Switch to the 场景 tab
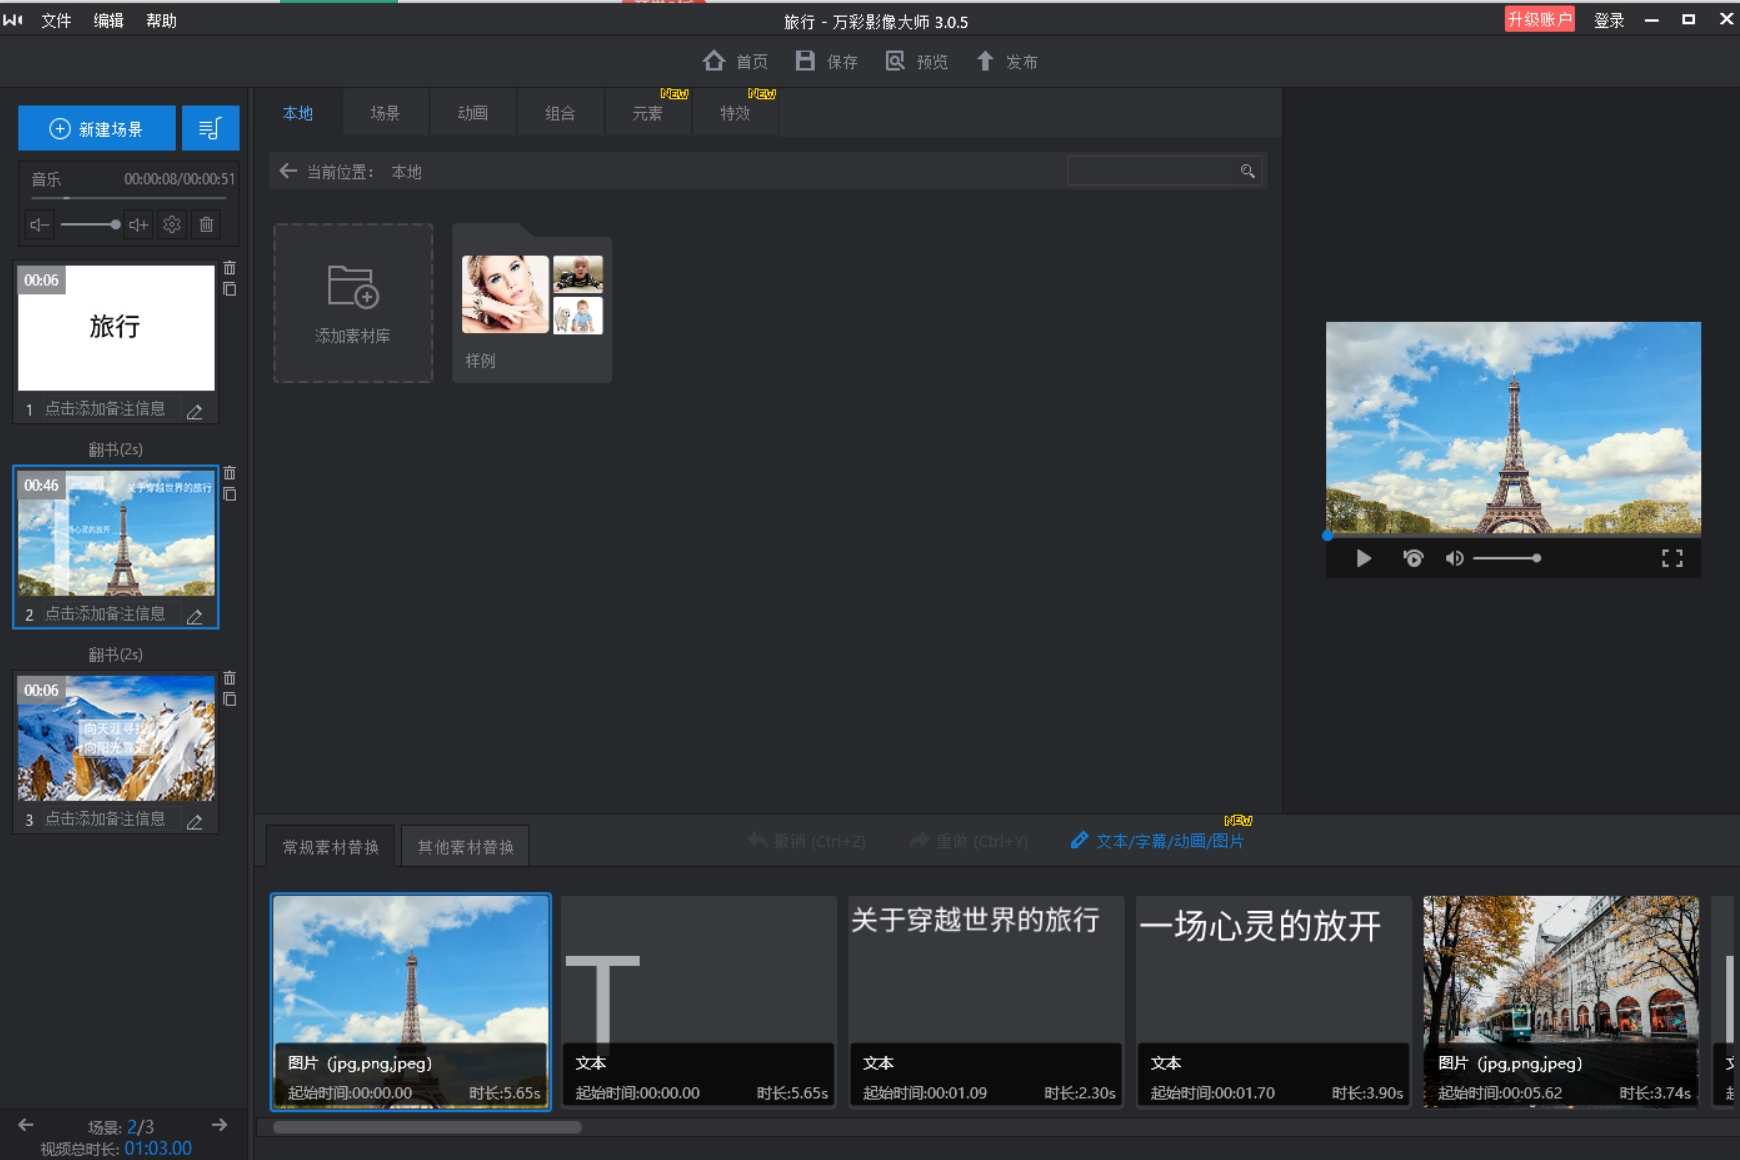This screenshot has height=1160, width=1740. (385, 113)
